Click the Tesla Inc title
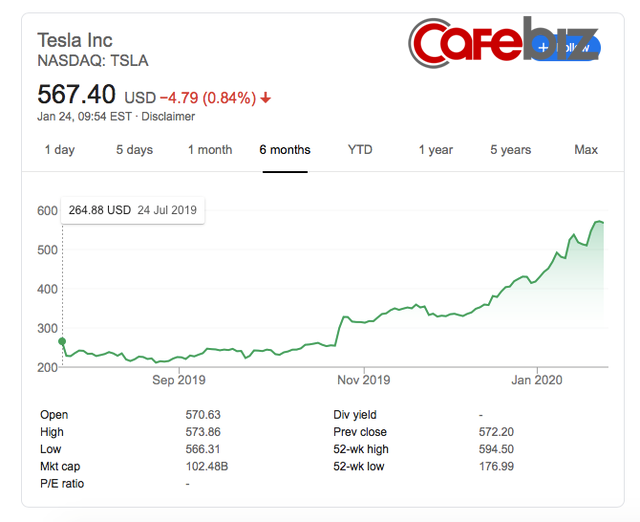Screen dimensions: 640x522 pos(77,40)
